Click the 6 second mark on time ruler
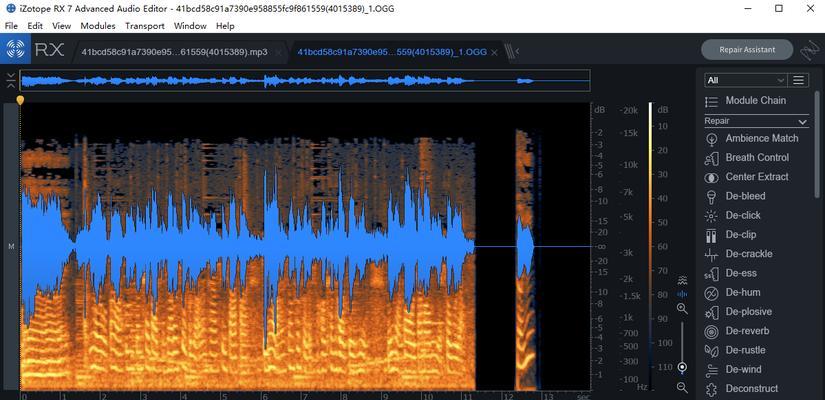825x400 pixels. (x=265, y=396)
